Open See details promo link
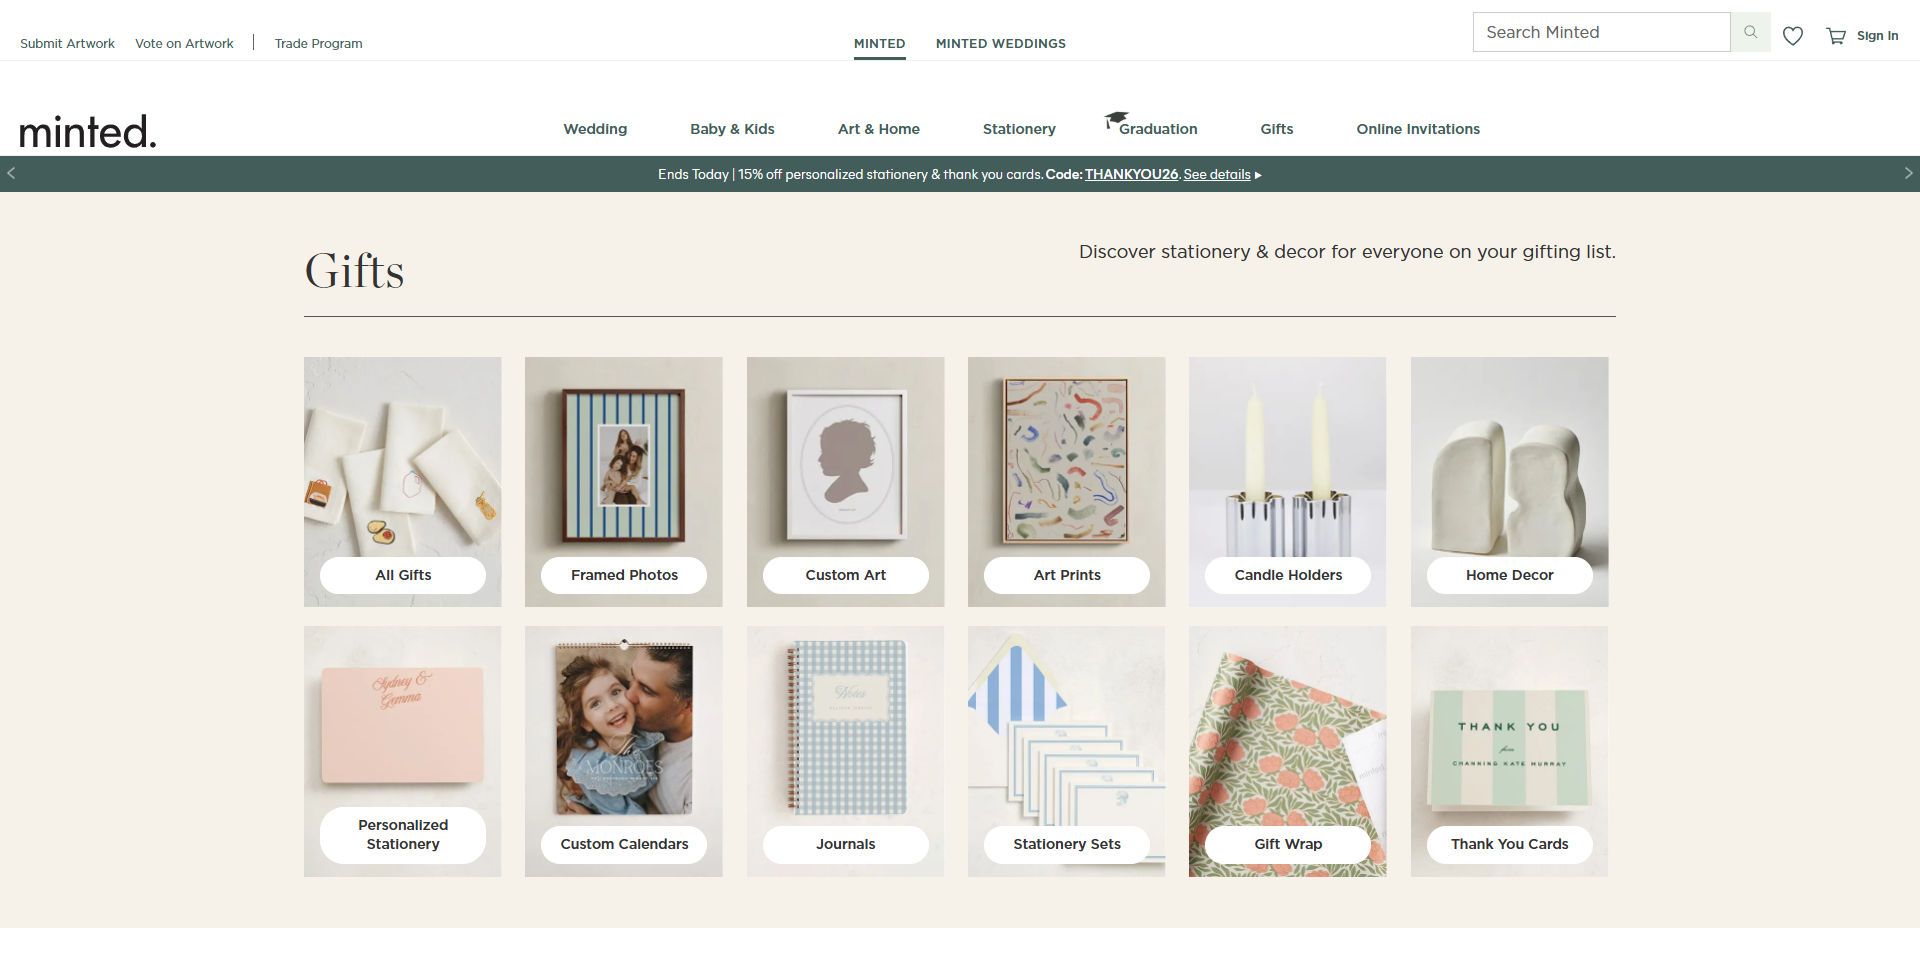This screenshot has width=1920, height=953. coord(1216,174)
